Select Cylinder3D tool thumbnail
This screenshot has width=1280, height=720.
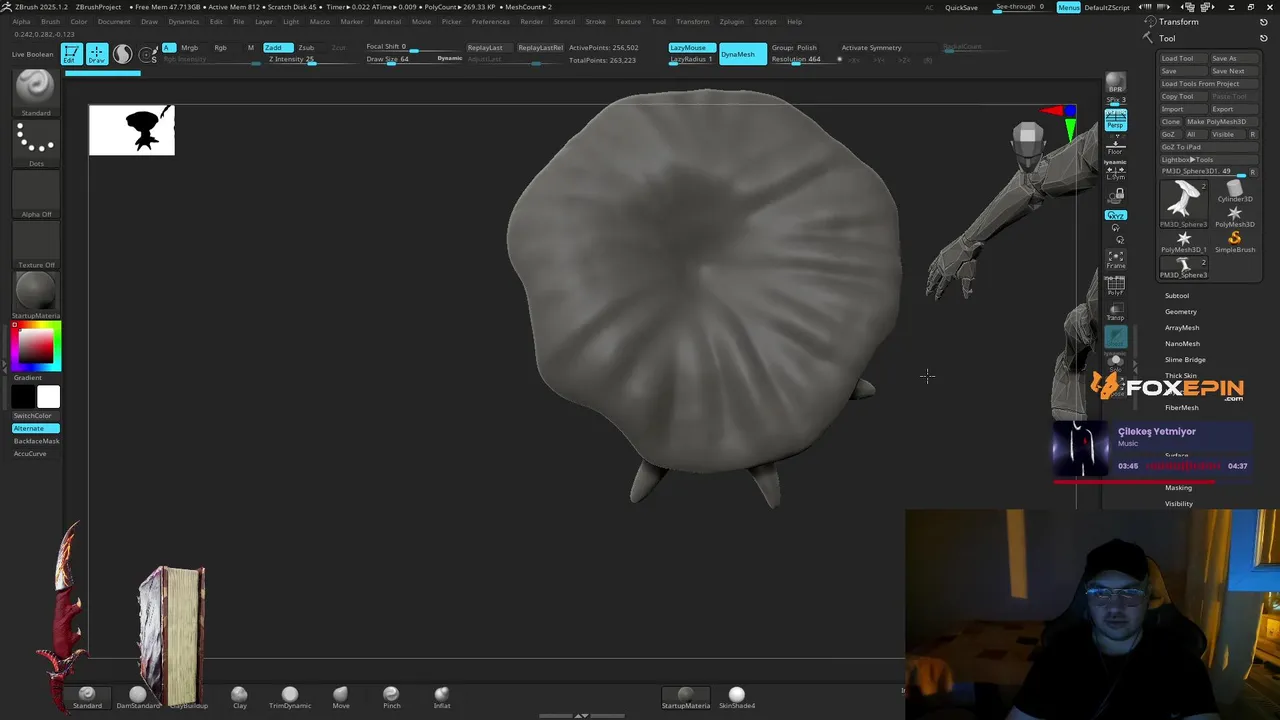pyautogui.click(x=1235, y=191)
